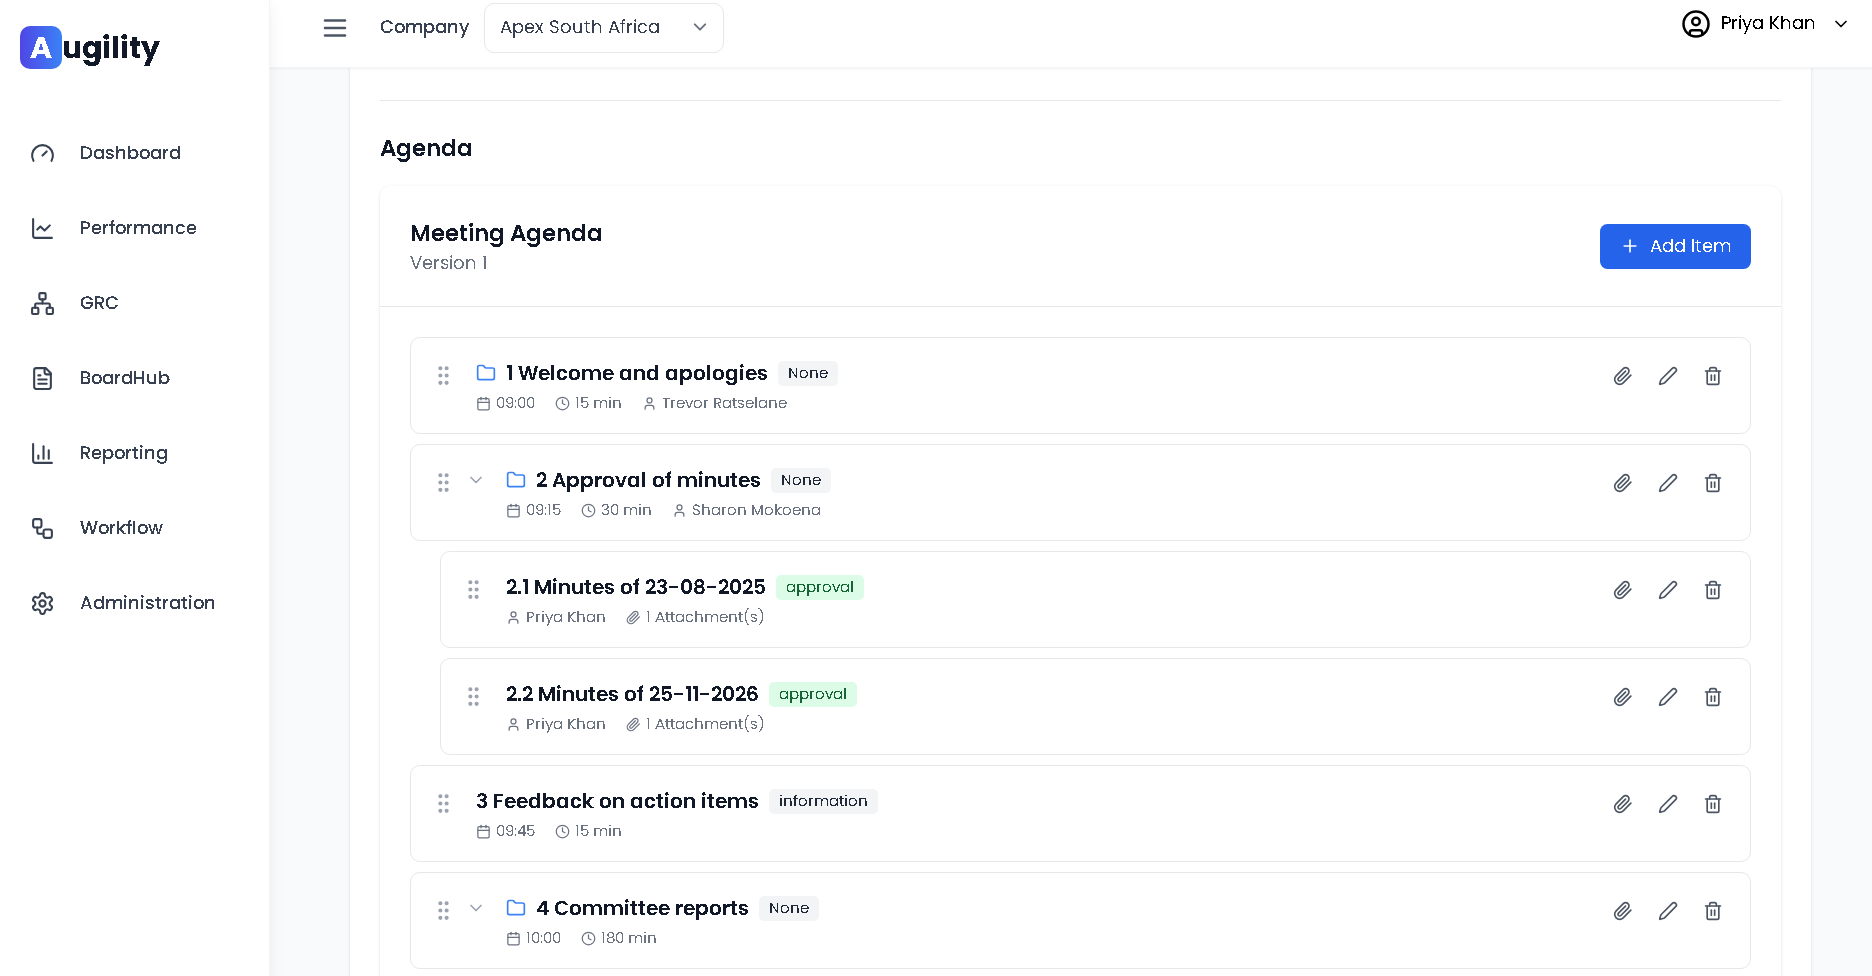Grab the drag handle for Feedback on action items
The height and width of the screenshot is (976, 1872).
(x=443, y=804)
